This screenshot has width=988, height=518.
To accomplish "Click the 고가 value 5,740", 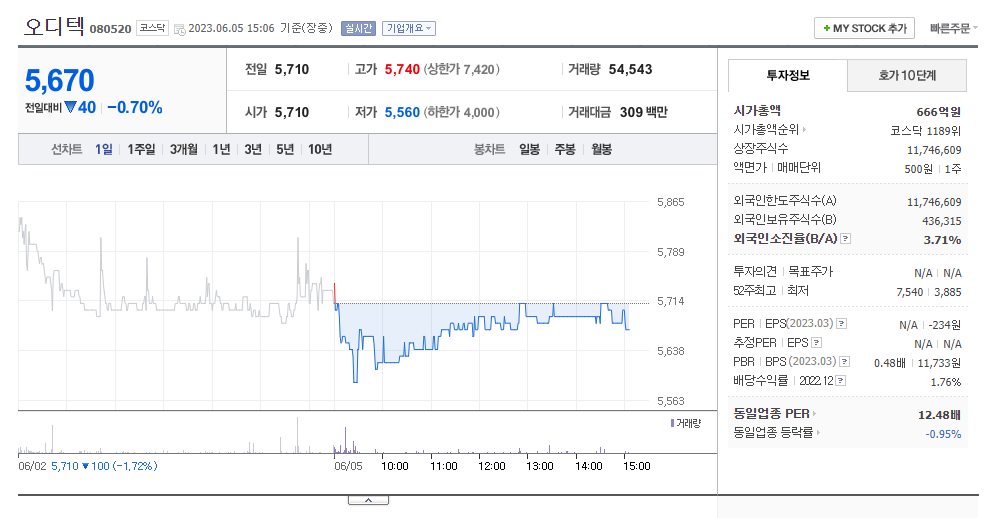I will point(402,69).
